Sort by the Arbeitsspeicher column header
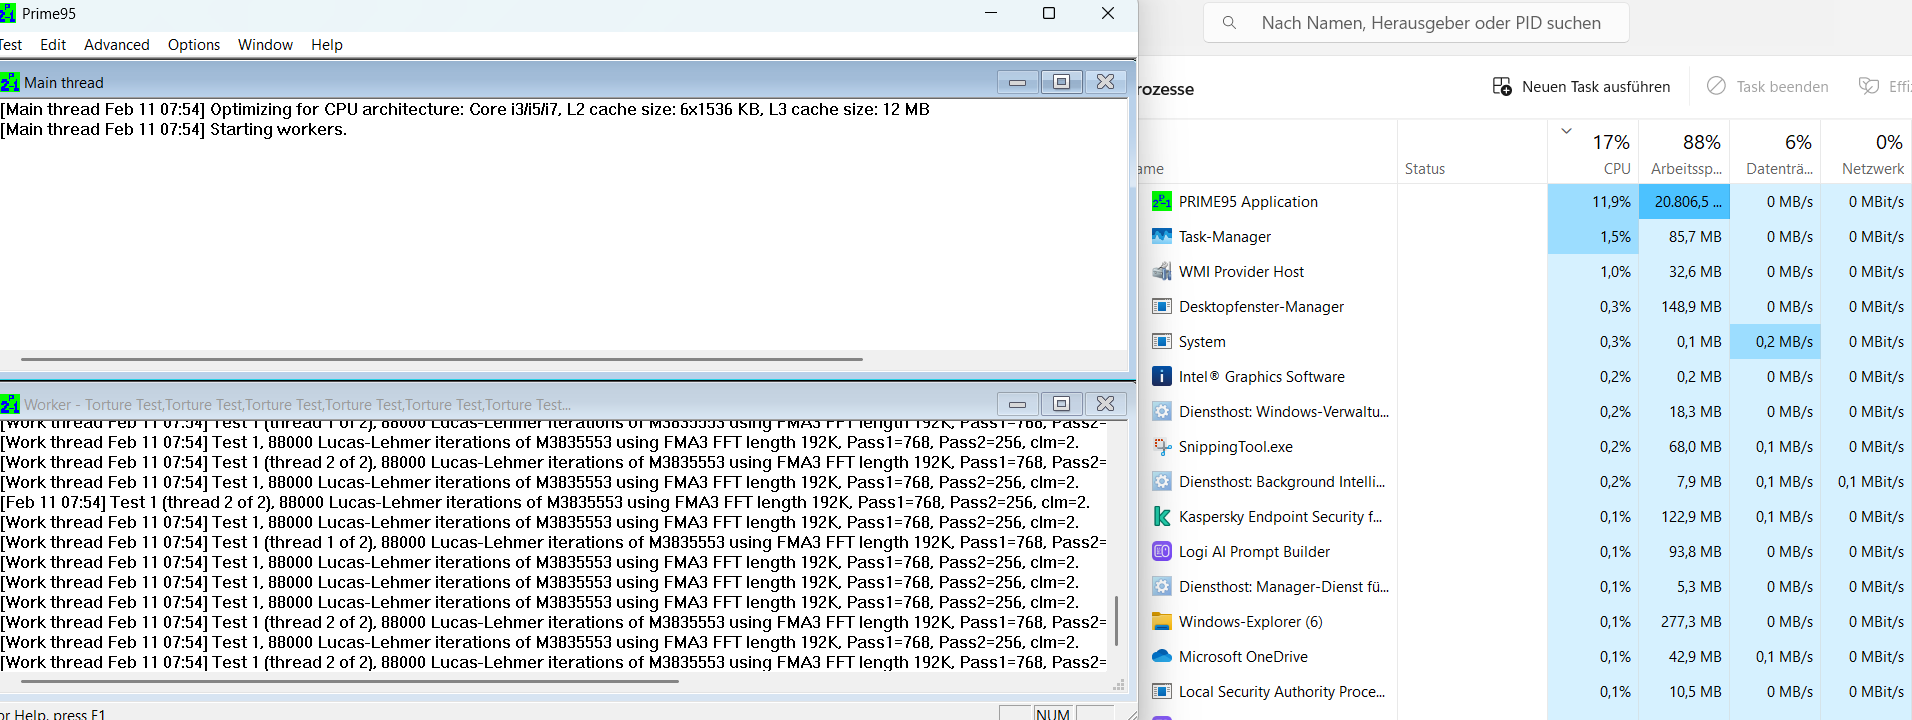Viewport: 1912px width, 720px height. pyautogui.click(x=1684, y=153)
